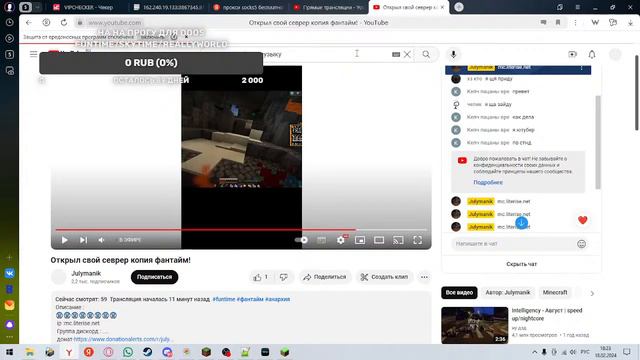Bookmark this page in browser
This screenshot has width=640, height=360.
click(x=558, y=22)
